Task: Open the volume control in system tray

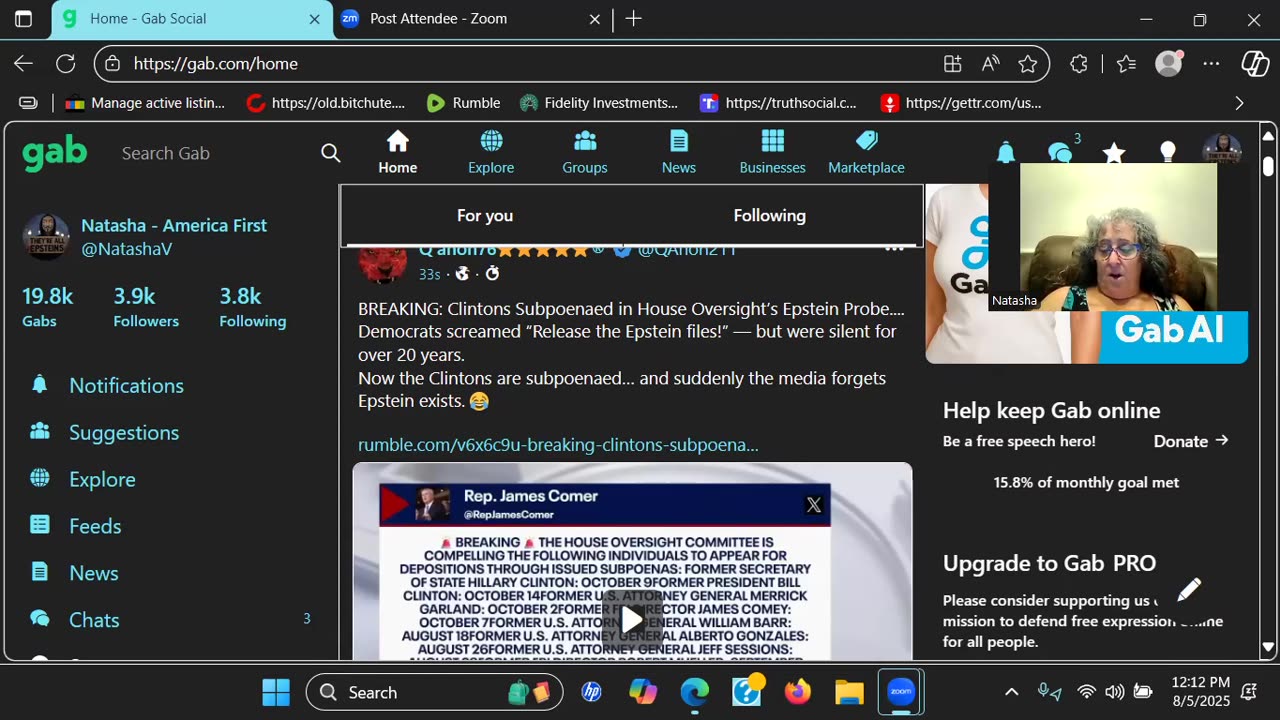Action: [x=1114, y=692]
